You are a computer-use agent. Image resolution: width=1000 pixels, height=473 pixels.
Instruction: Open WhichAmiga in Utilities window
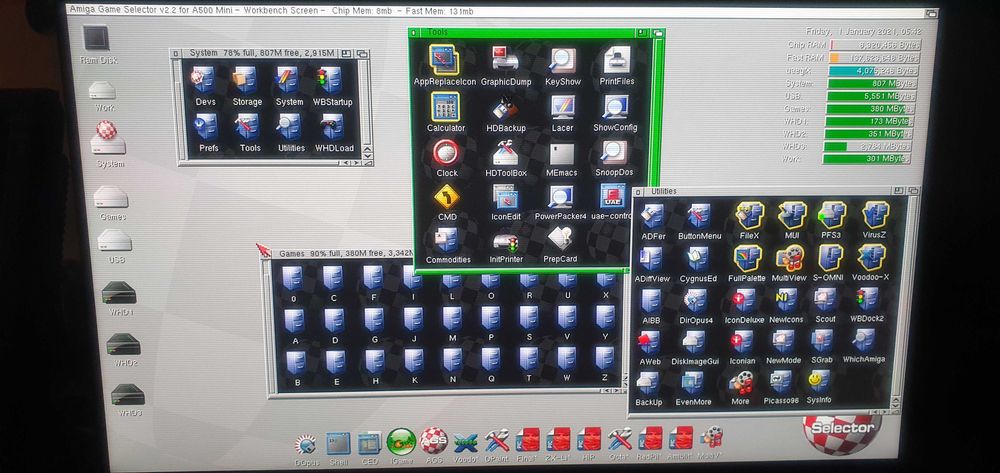click(864, 340)
